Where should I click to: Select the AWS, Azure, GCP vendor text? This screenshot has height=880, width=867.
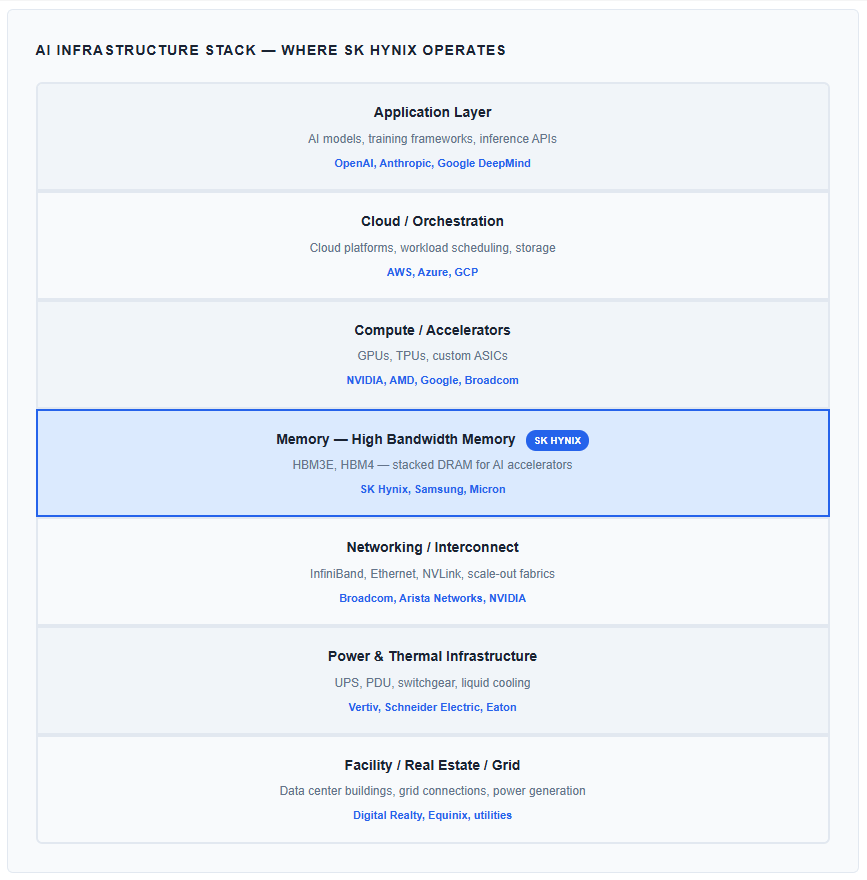[x=432, y=272]
